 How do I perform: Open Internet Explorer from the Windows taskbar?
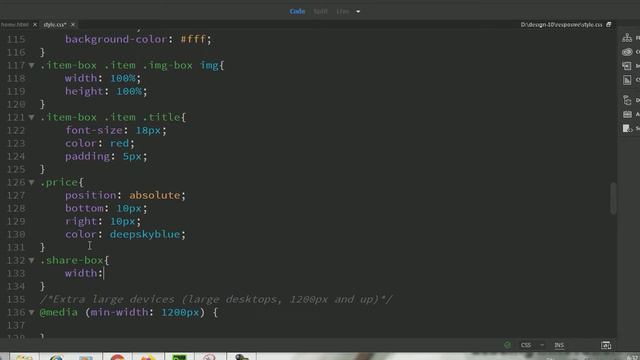click(x=56, y=357)
